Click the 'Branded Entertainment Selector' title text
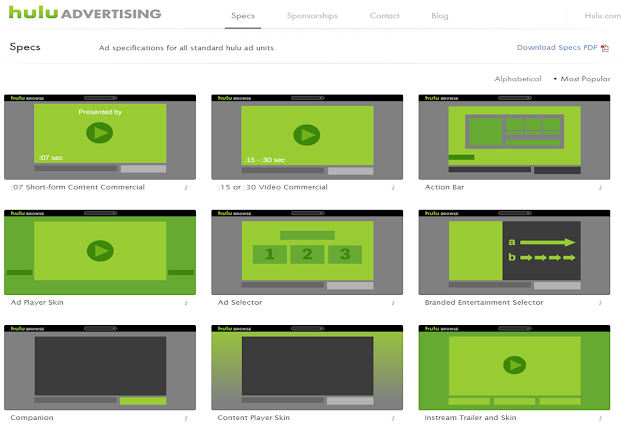 pos(484,302)
